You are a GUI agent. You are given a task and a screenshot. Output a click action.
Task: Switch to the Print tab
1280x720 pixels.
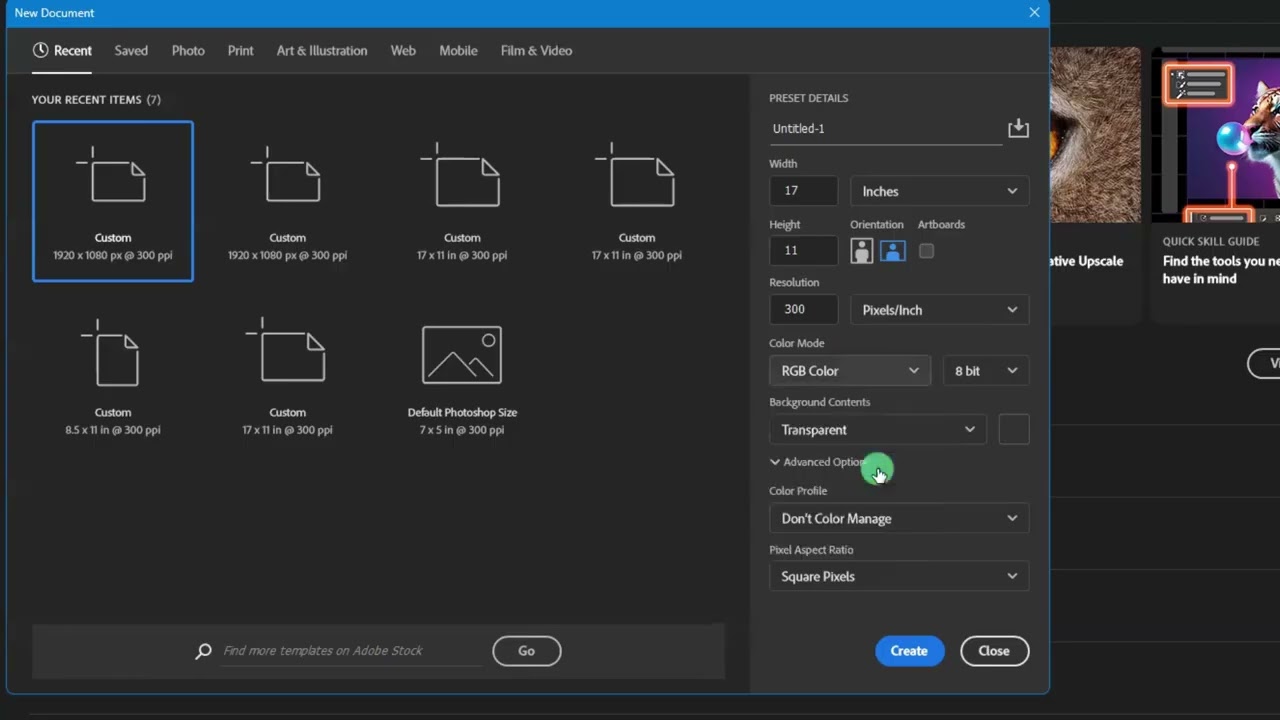[x=240, y=50]
